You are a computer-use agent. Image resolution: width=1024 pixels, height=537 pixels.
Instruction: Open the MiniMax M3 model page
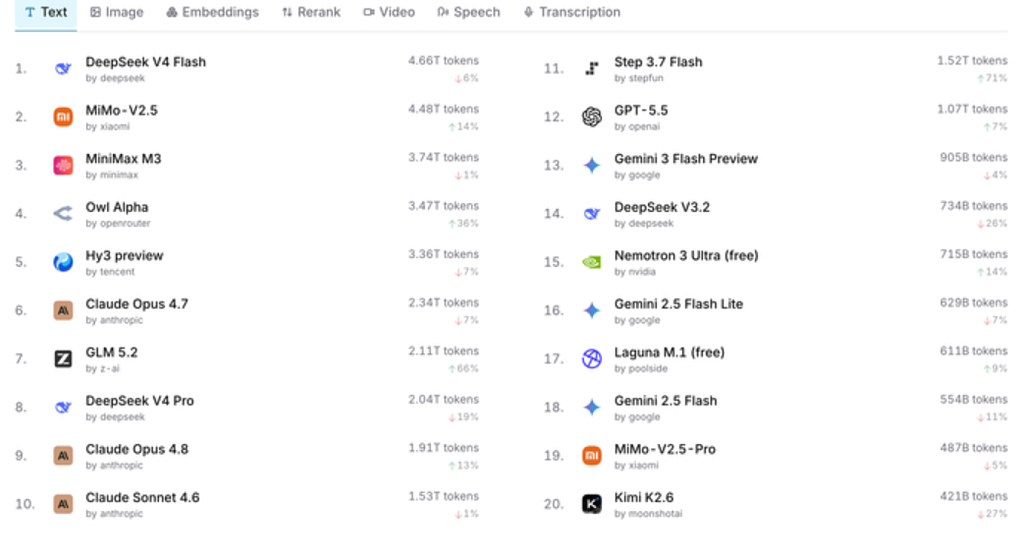point(123,159)
